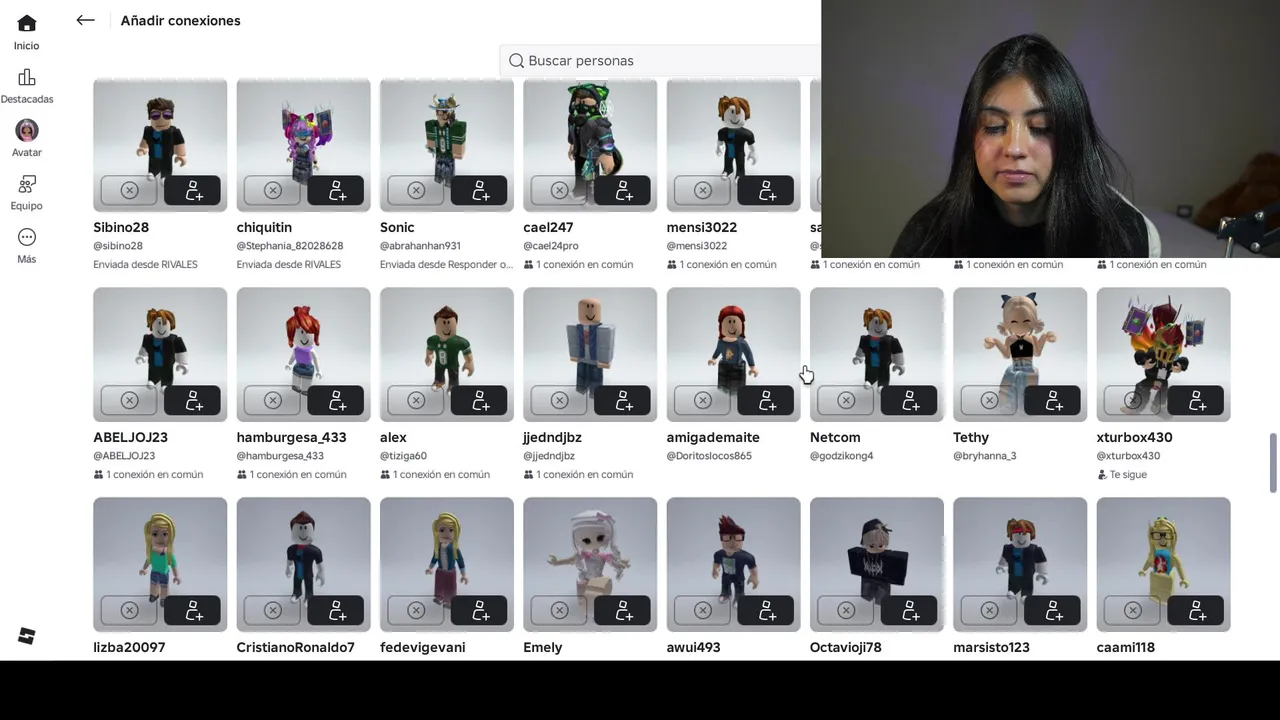Accept connection request from jjedndjbz
This screenshot has height=720, width=1280.
click(x=622, y=400)
